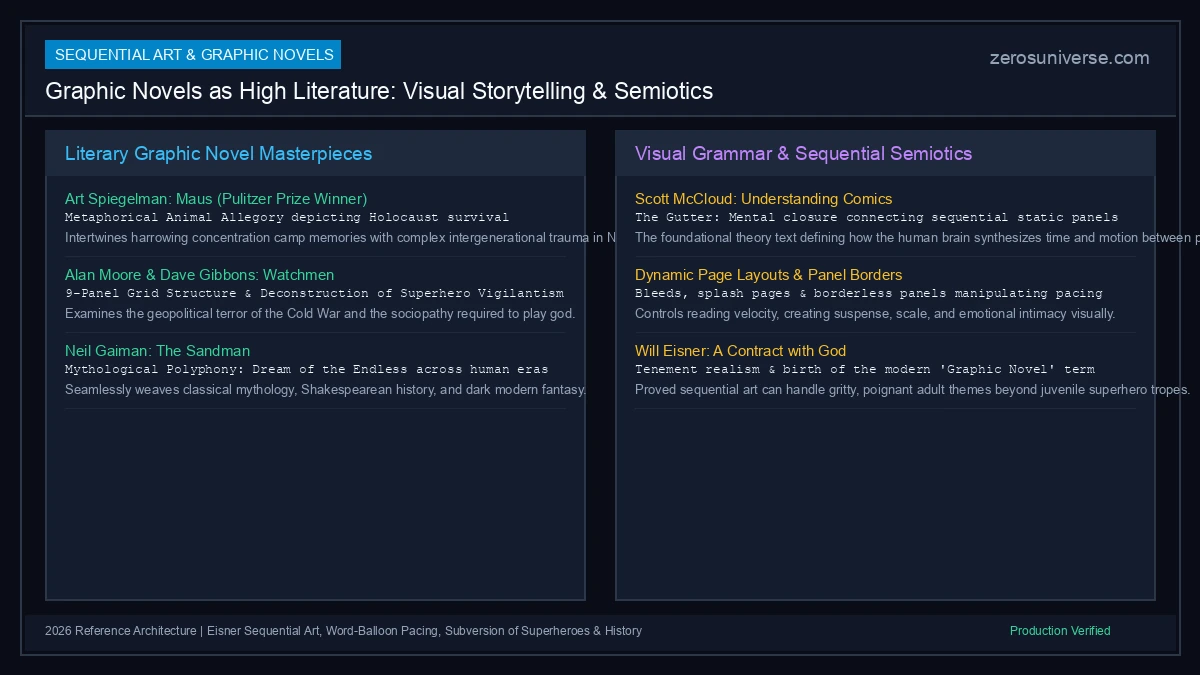Open Neil Gaiman: The Sandman title
The image size is (1200, 675).
[158, 351]
